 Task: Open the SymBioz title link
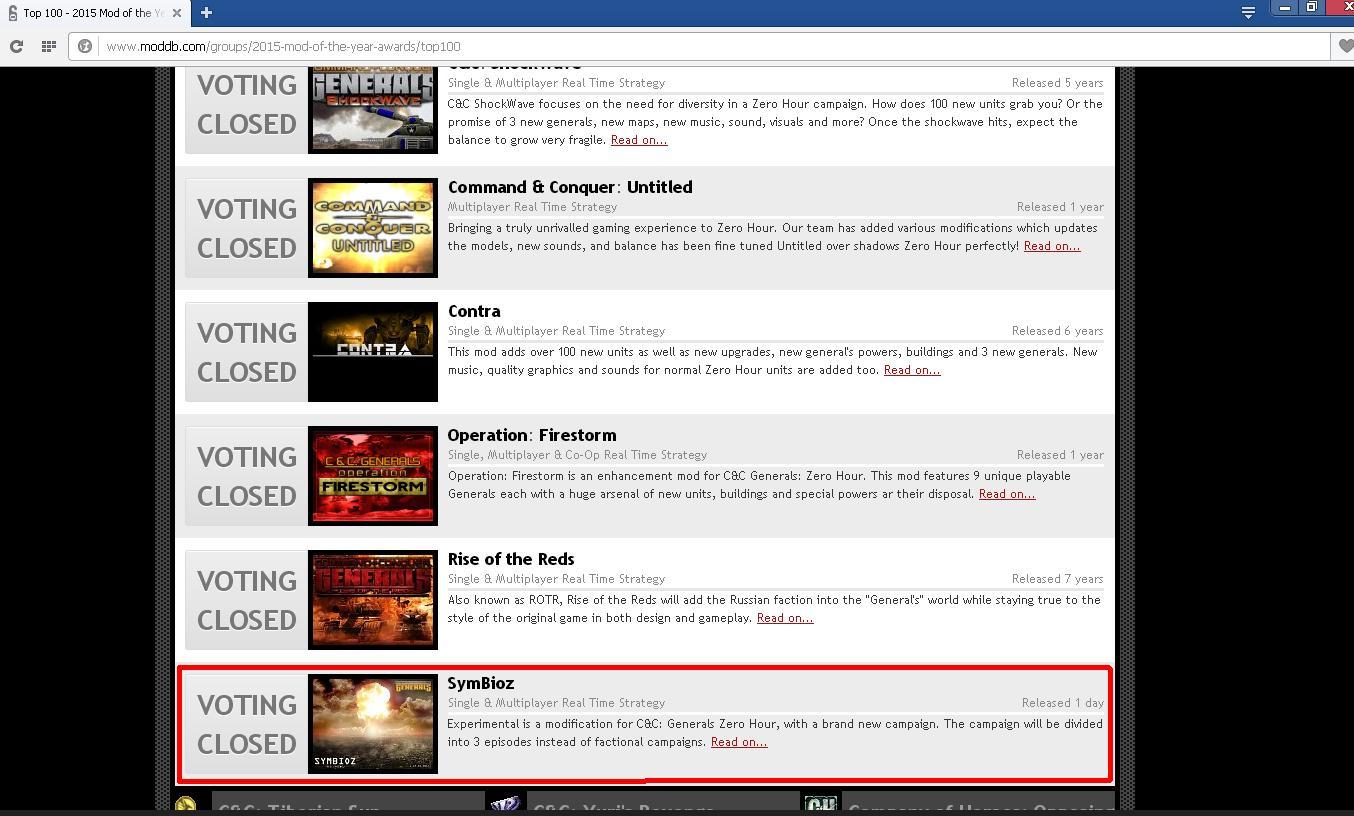point(481,683)
